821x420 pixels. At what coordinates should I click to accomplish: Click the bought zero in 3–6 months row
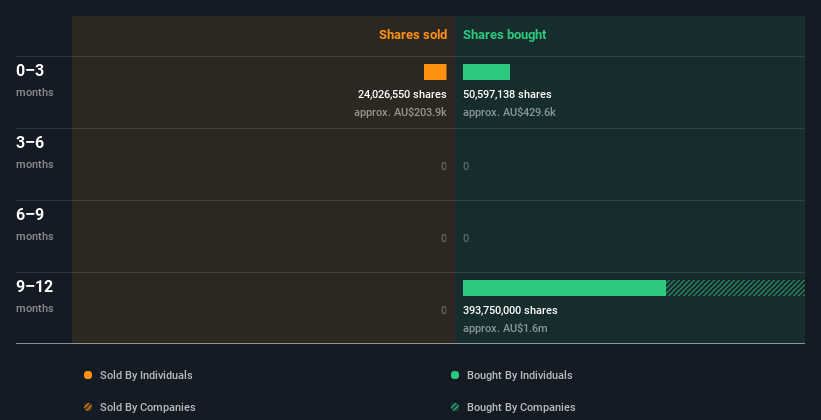click(466, 167)
